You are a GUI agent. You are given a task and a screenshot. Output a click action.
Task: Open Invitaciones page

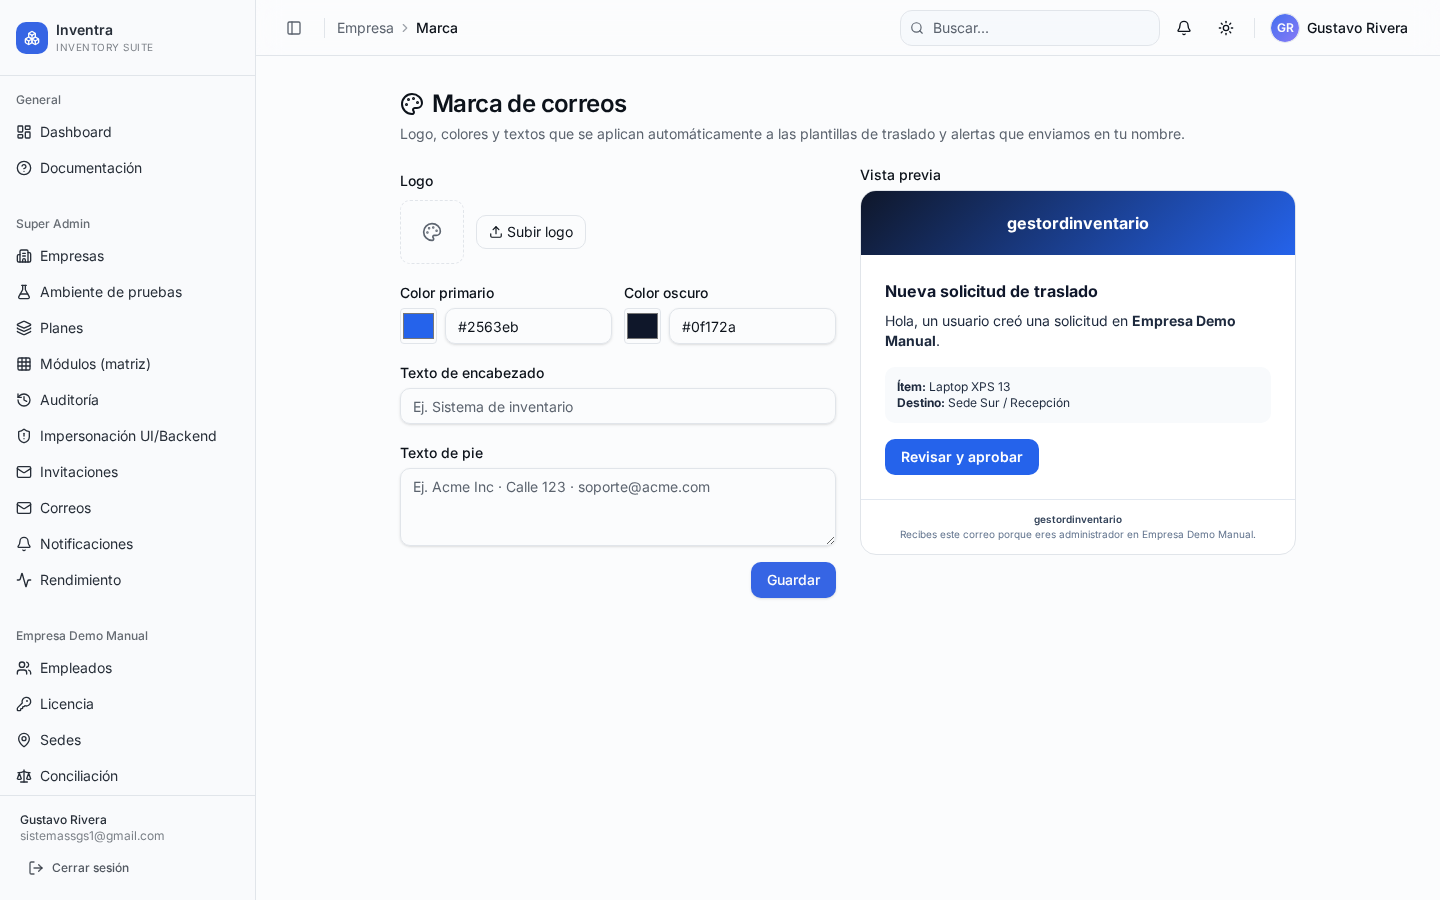tap(127, 472)
